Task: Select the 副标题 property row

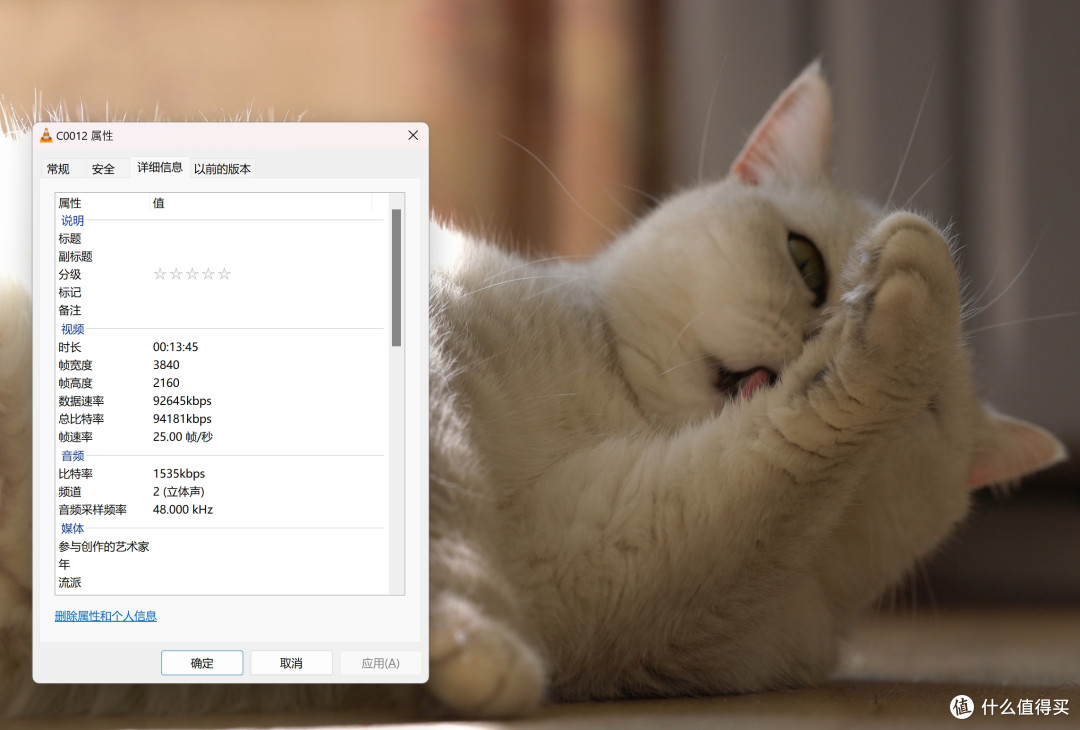Action: [x=222, y=256]
